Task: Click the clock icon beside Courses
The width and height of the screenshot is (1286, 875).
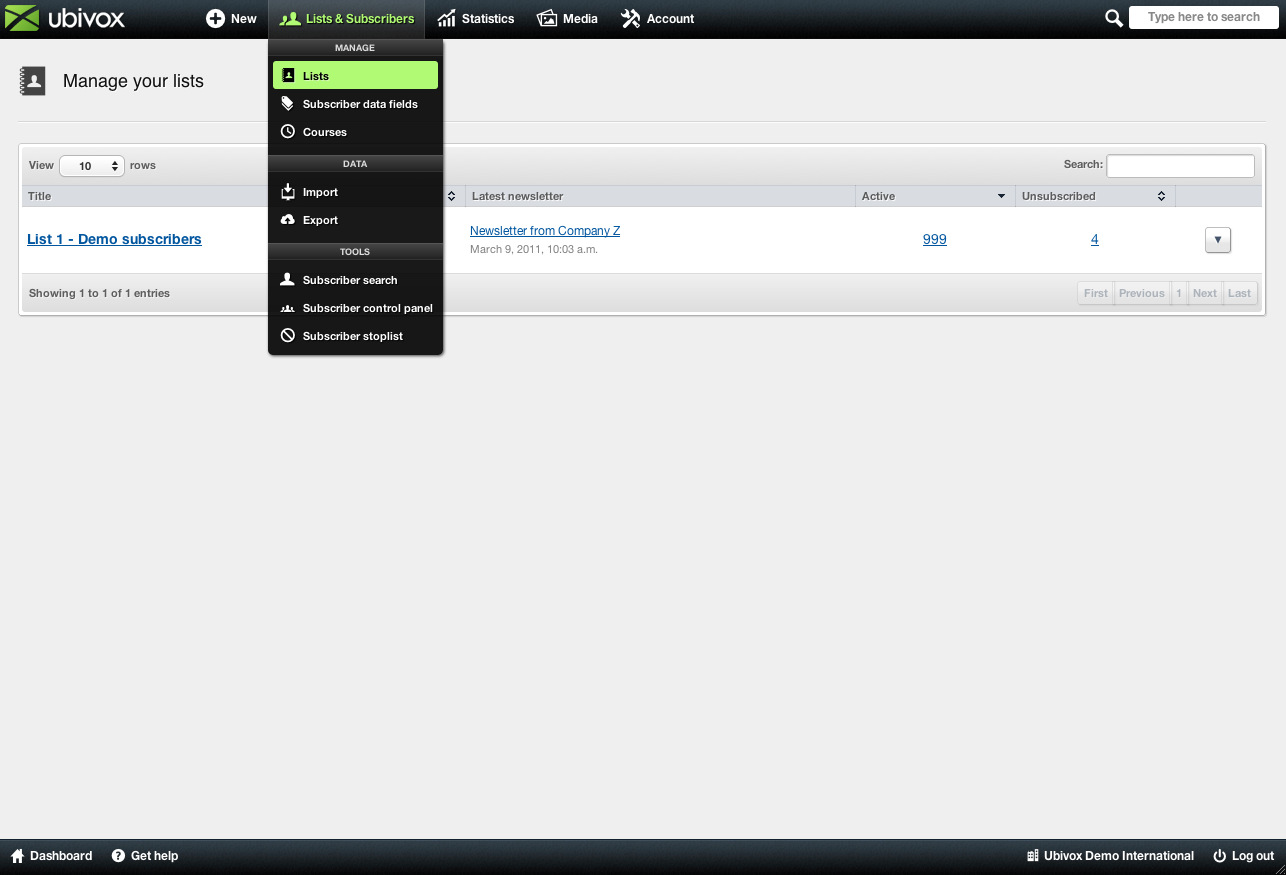Action: point(288,131)
